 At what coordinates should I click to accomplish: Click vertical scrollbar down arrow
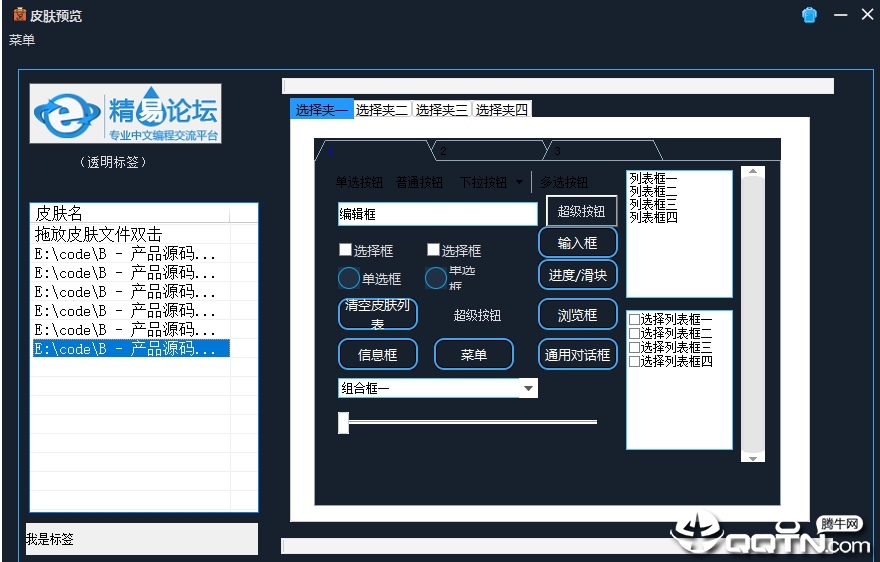click(x=753, y=458)
